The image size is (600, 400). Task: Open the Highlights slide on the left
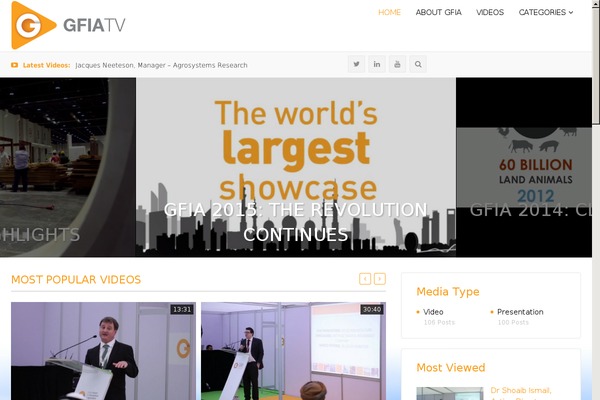pyautogui.click(x=68, y=167)
